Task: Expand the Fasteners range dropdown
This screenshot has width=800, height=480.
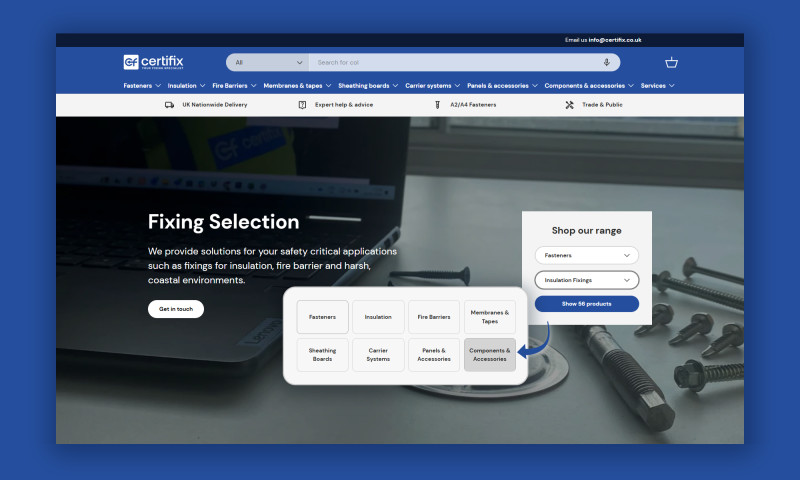Action: click(586, 255)
